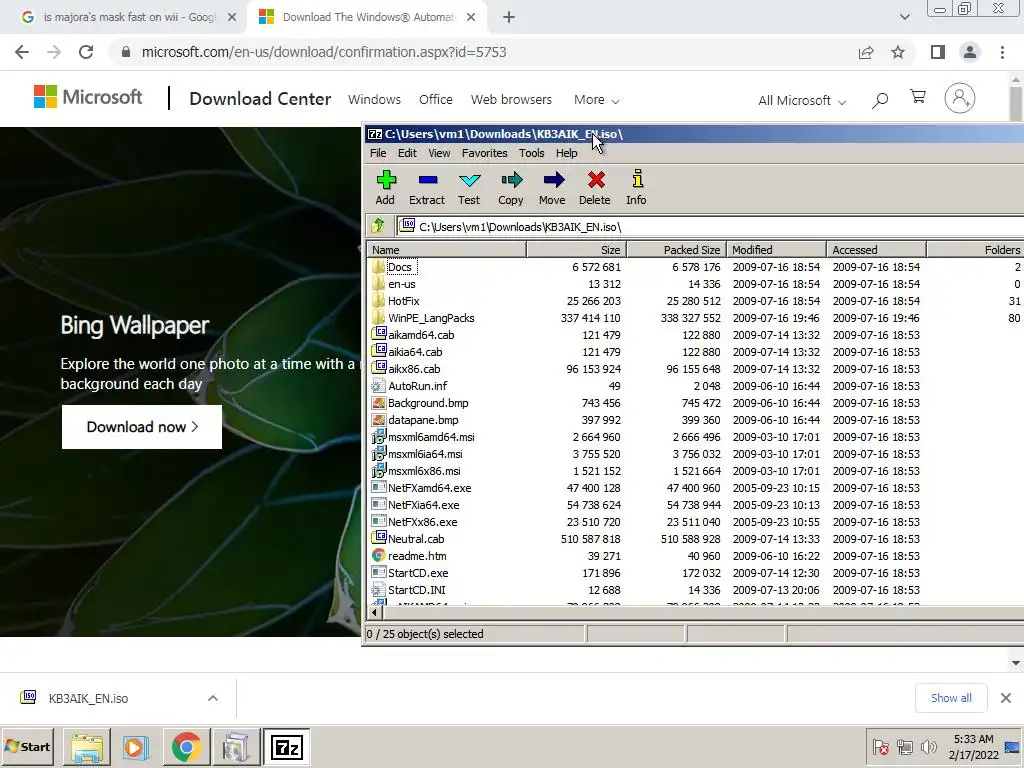
Task: Click the Copy toolbar button
Action: pyautogui.click(x=511, y=187)
